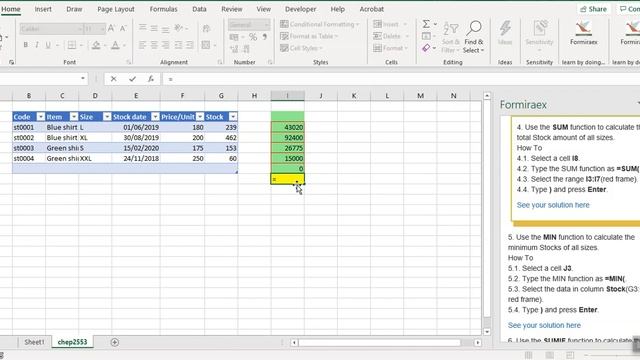Image resolution: width=640 pixels, height=360 pixels.
Task: Toggle Italic formatting
Action: pyautogui.click(x=37, y=45)
